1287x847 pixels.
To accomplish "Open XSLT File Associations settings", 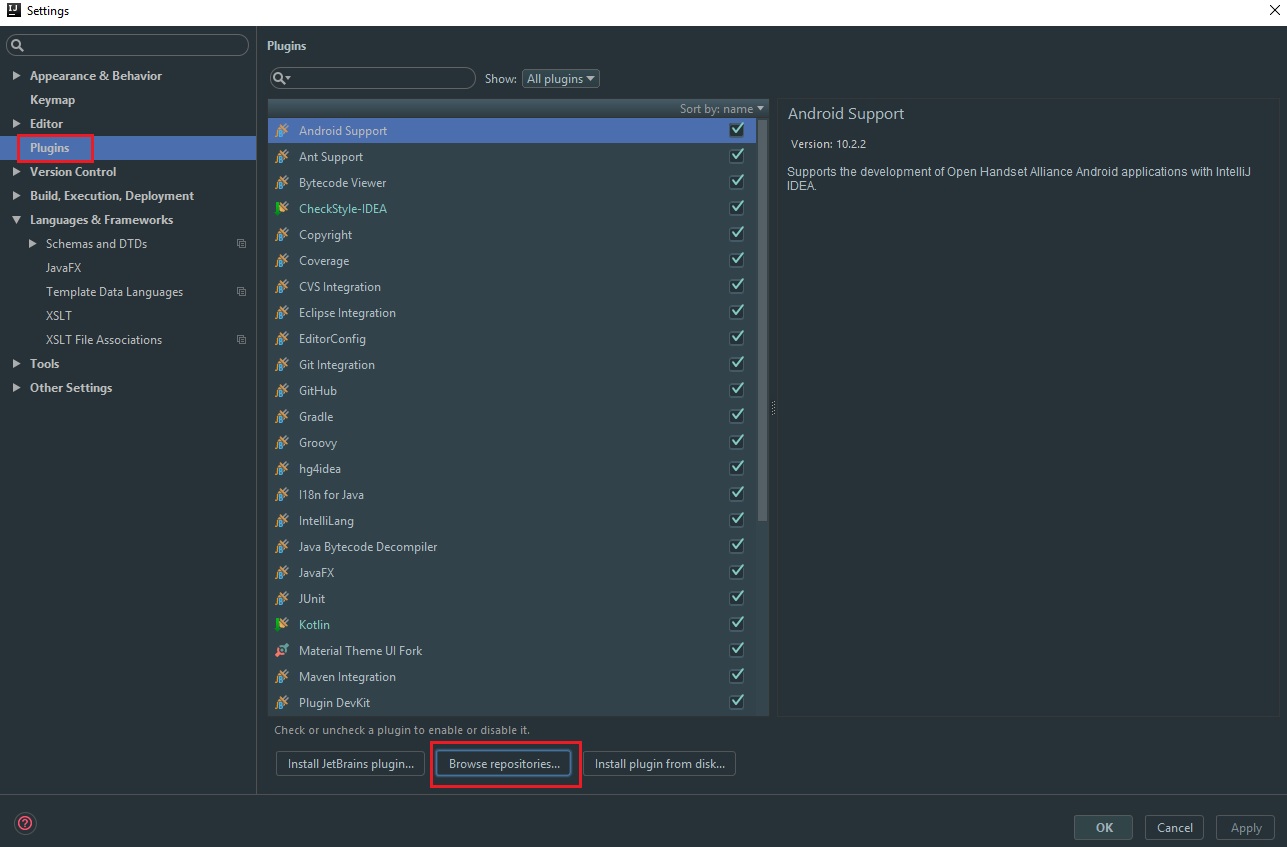I will point(104,340).
